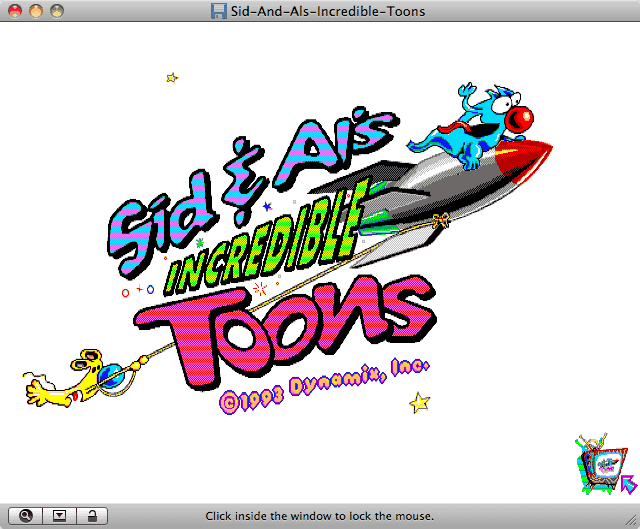Image resolution: width=640 pixels, height=529 pixels.
Task: Click the window resize grip corner
Action: (x=632, y=520)
